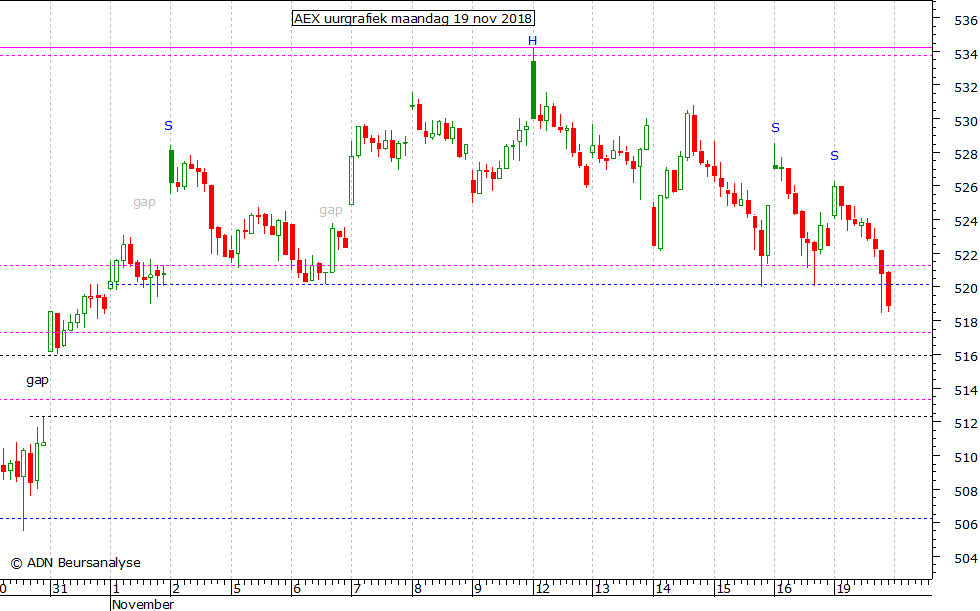Click the date label 16 on time axis

pyautogui.click(x=784, y=589)
